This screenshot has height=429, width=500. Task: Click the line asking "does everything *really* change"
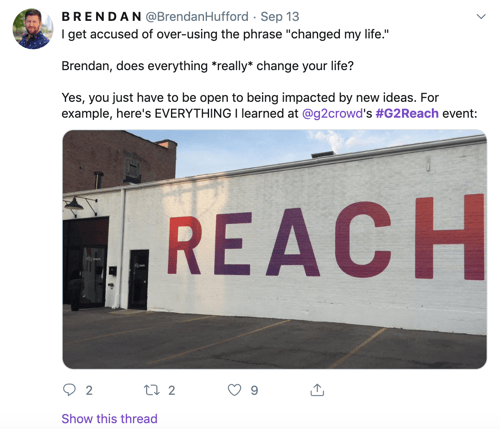pyautogui.click(x=207, y=66)
